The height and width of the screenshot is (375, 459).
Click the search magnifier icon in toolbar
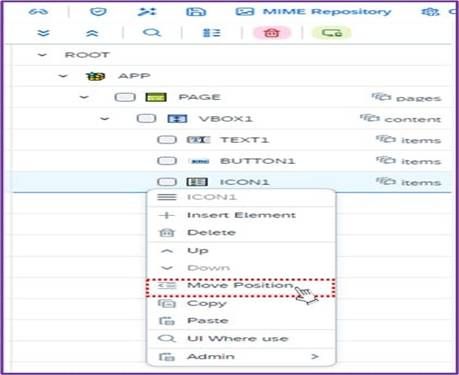click(152, 33)
